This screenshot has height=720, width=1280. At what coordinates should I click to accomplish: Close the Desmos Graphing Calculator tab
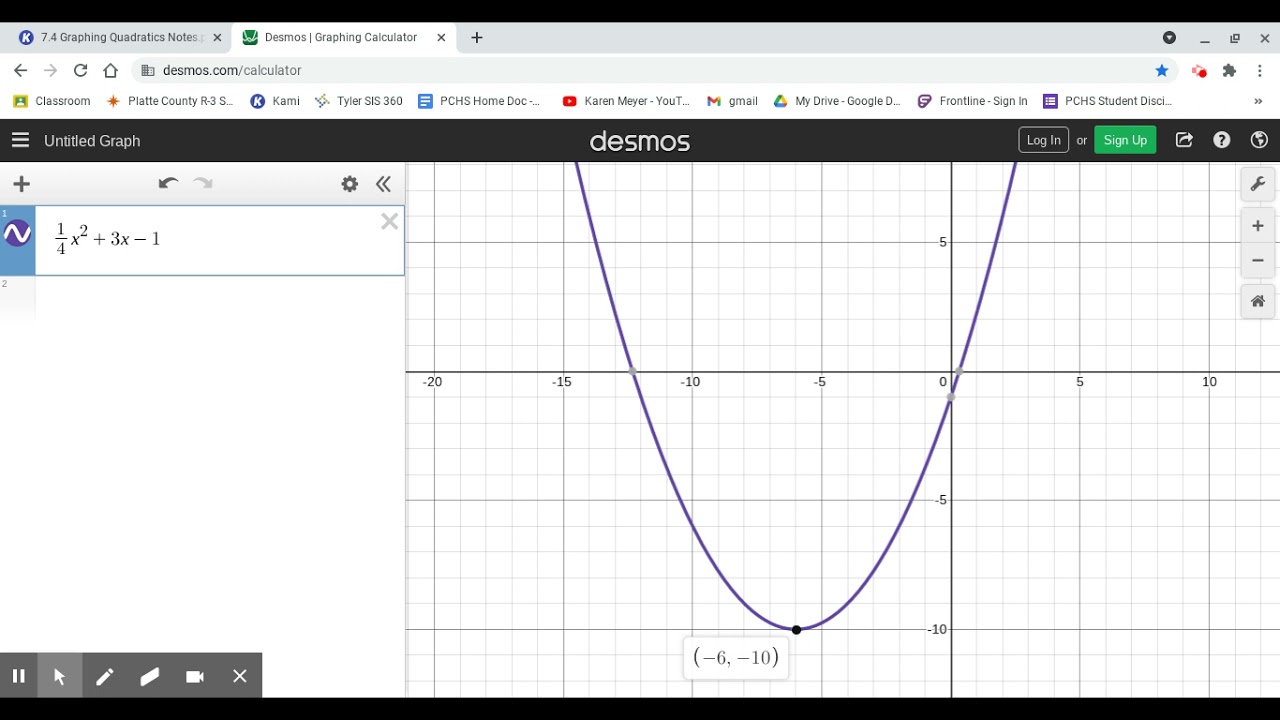[441, 37]
